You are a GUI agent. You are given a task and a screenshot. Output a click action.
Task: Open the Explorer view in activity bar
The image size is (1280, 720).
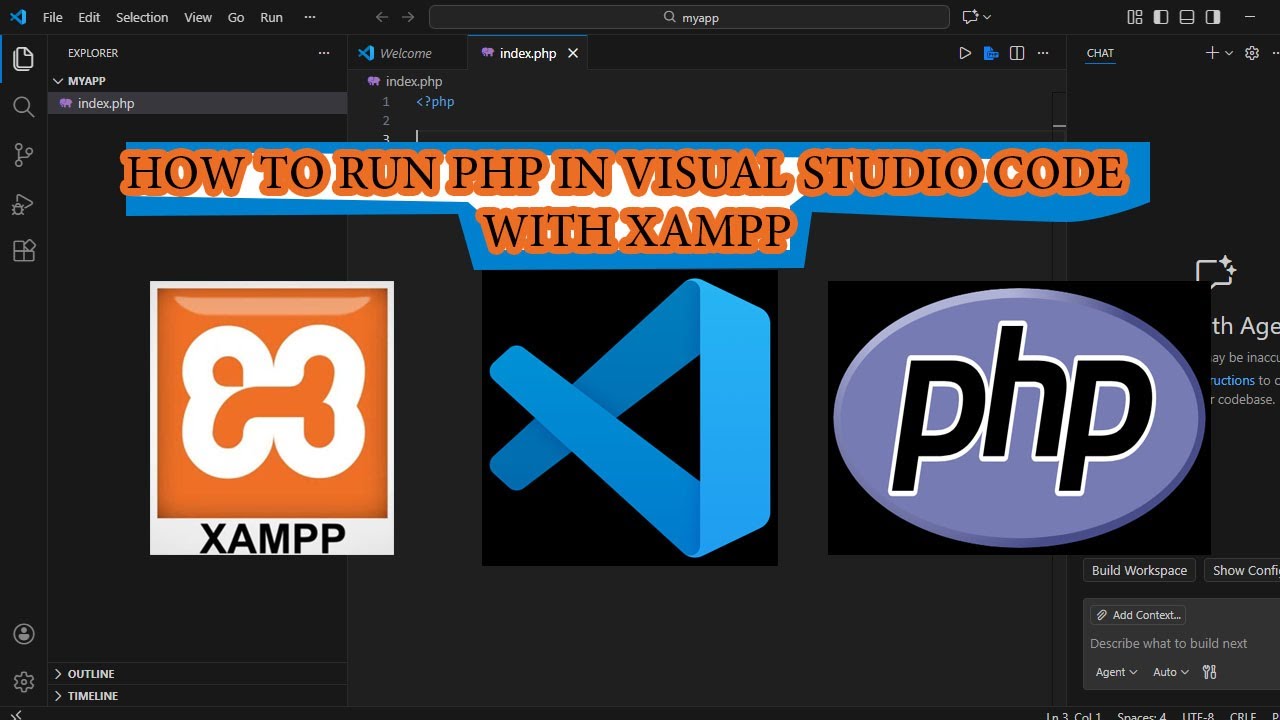[23, 59]
